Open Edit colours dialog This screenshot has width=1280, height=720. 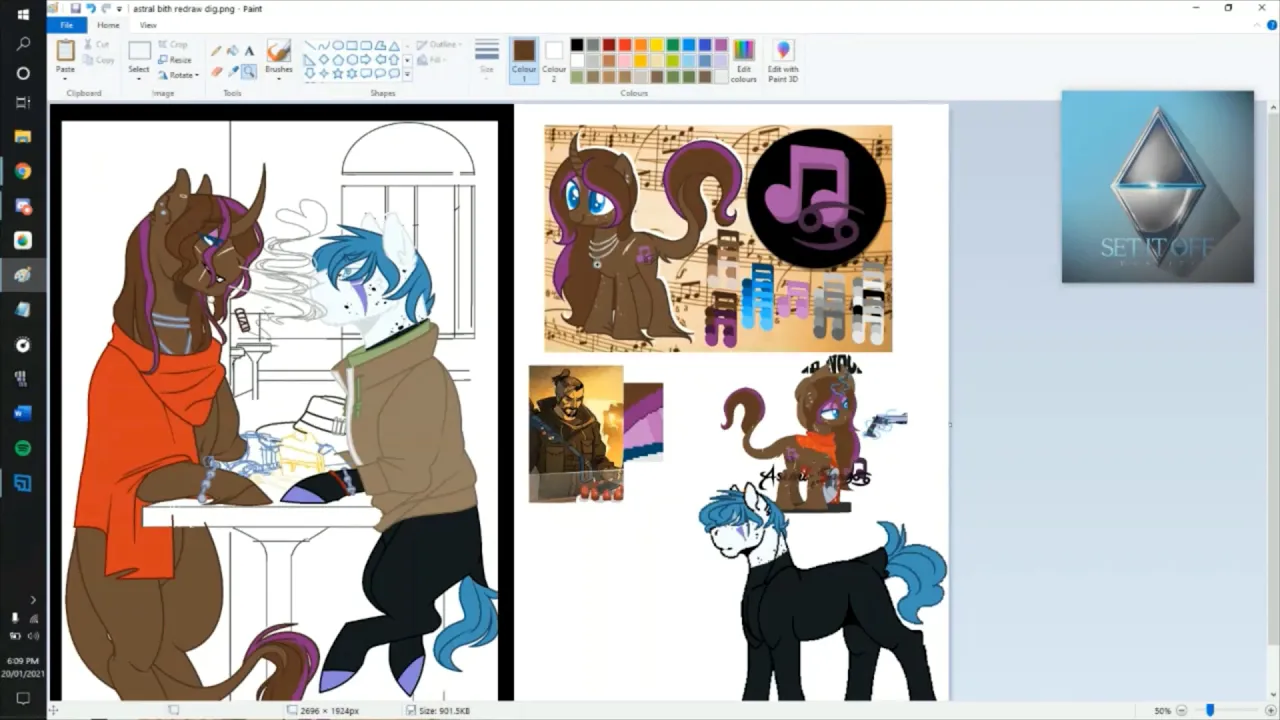[x=744, y=61]
